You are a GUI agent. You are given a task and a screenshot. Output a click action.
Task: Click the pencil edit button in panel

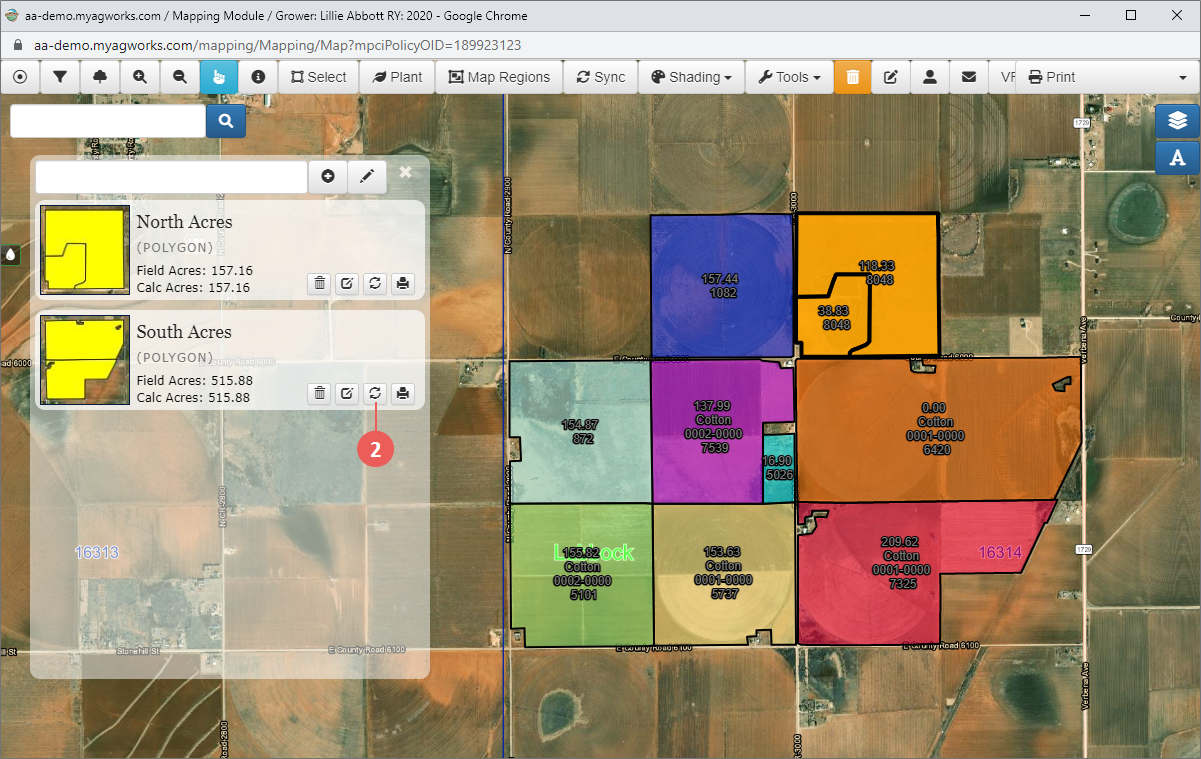pos(367,176)
